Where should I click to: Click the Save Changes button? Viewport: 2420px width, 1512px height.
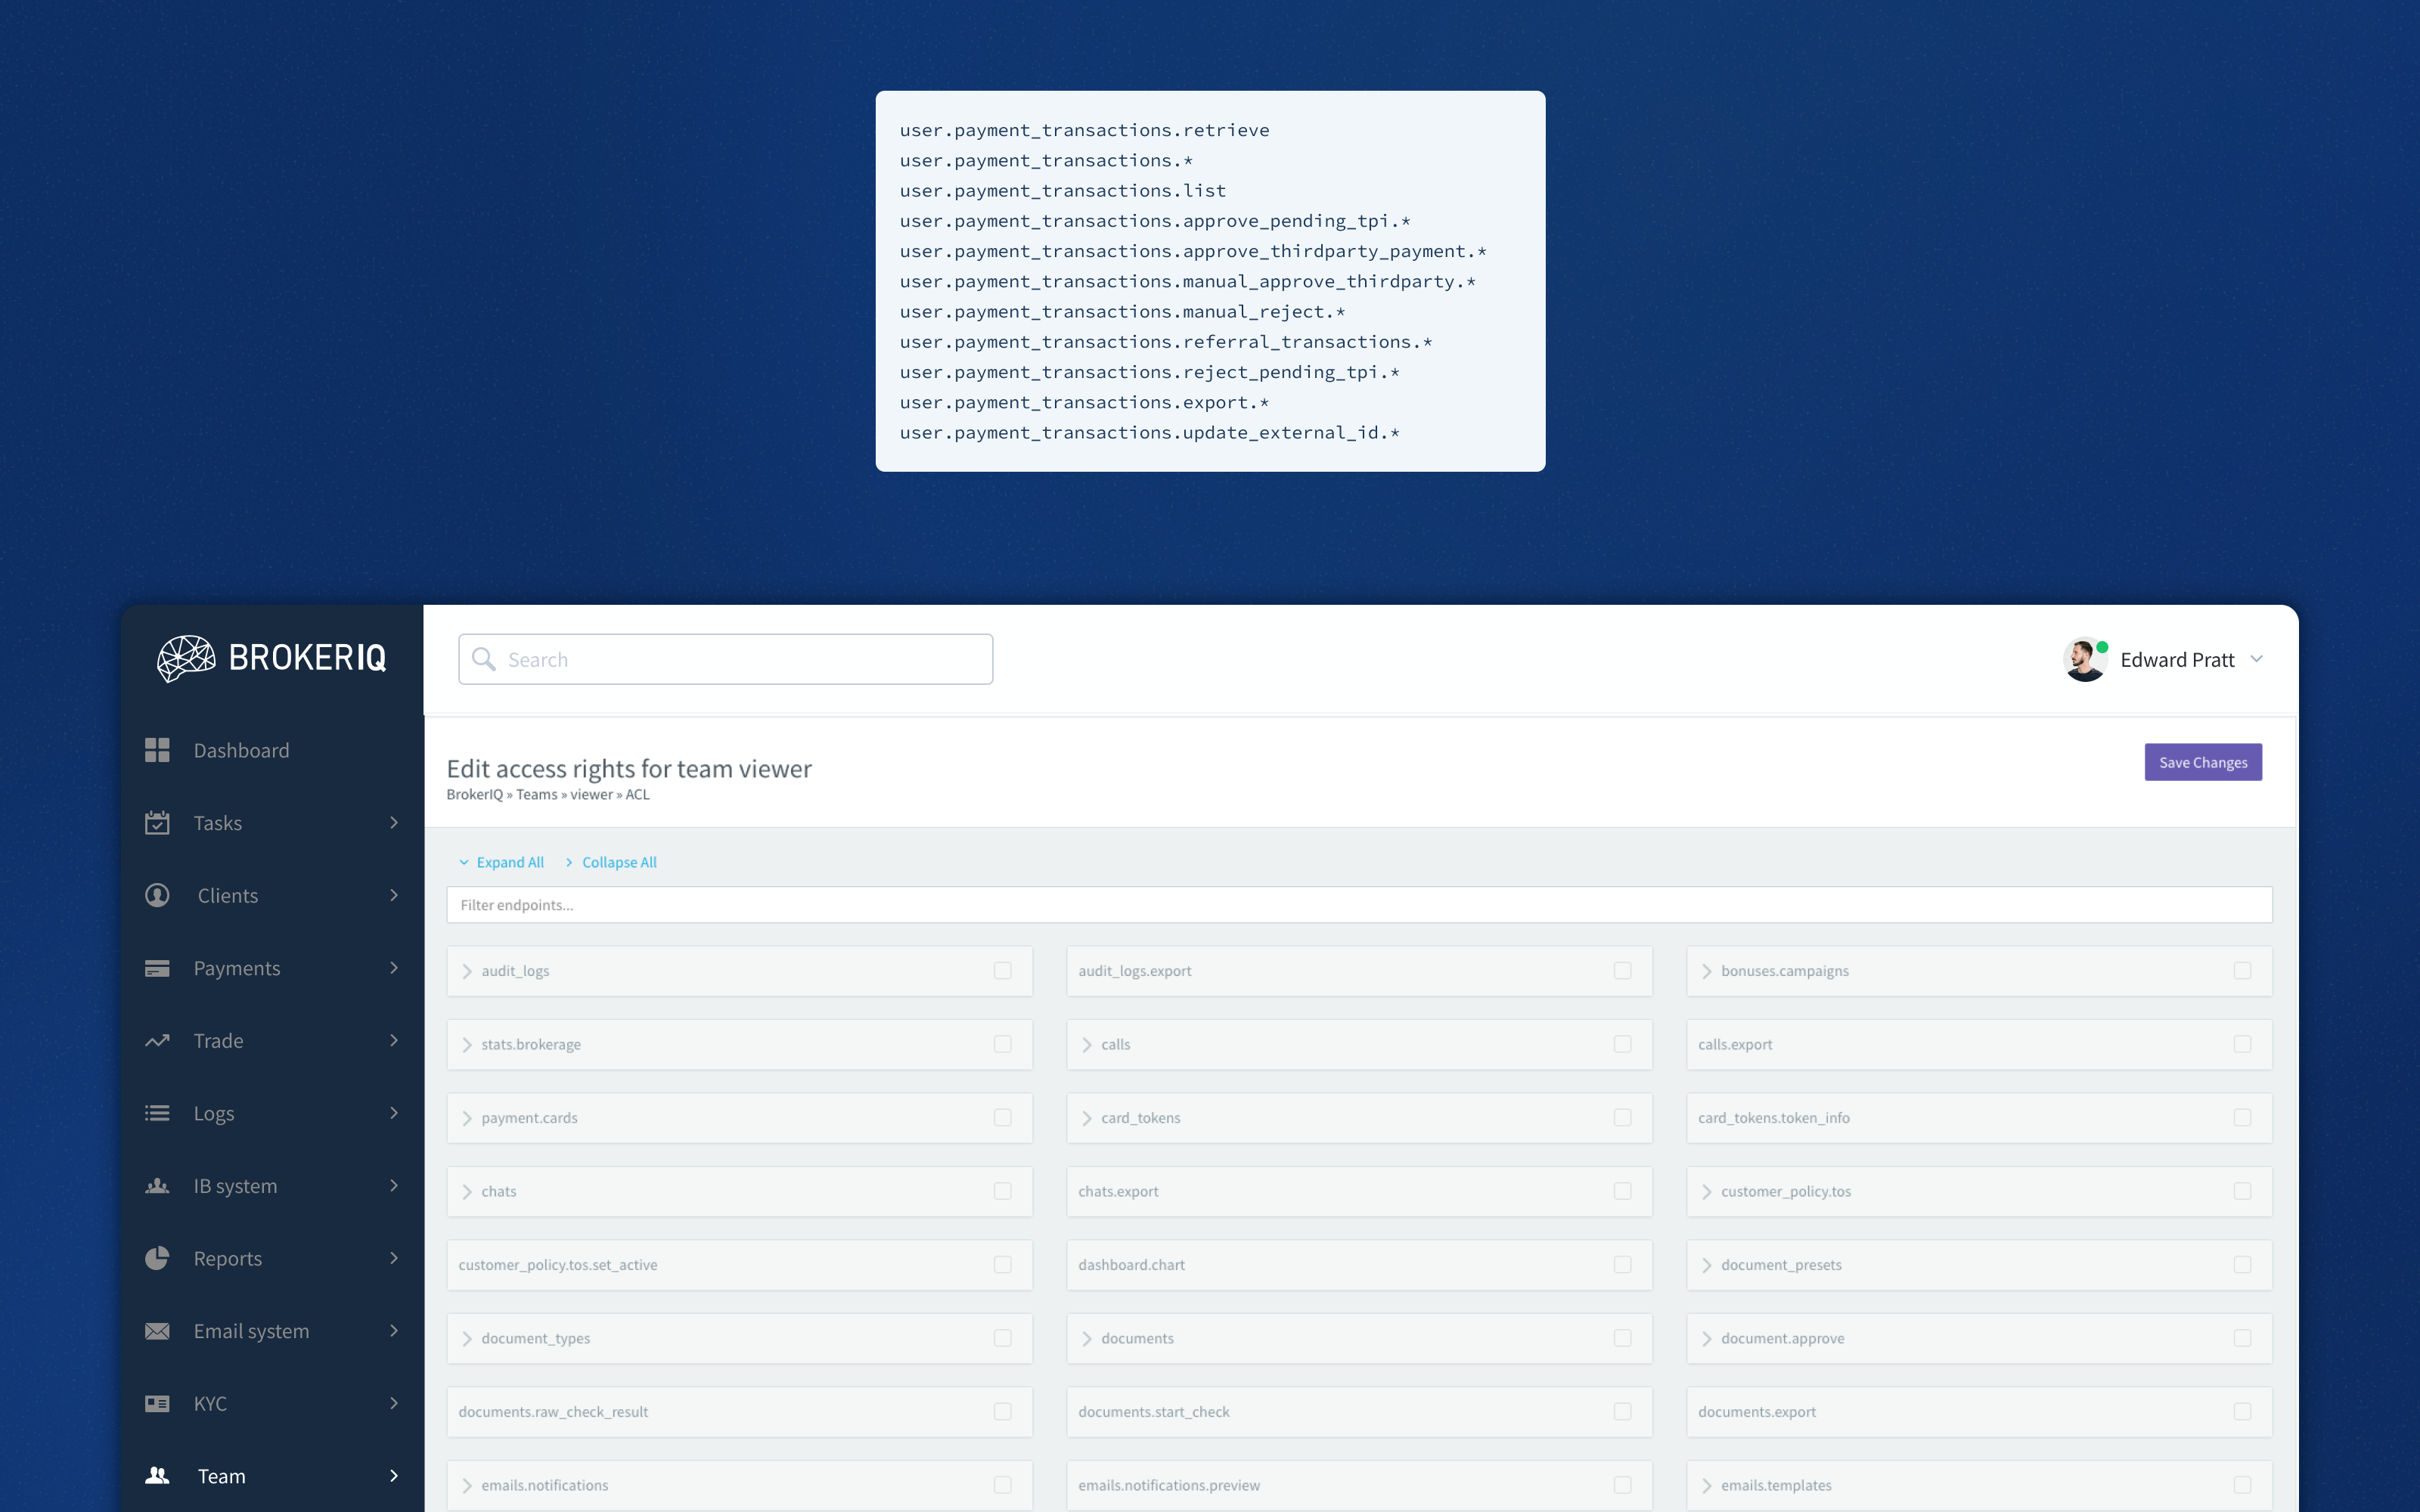(x=2203, y=762)
